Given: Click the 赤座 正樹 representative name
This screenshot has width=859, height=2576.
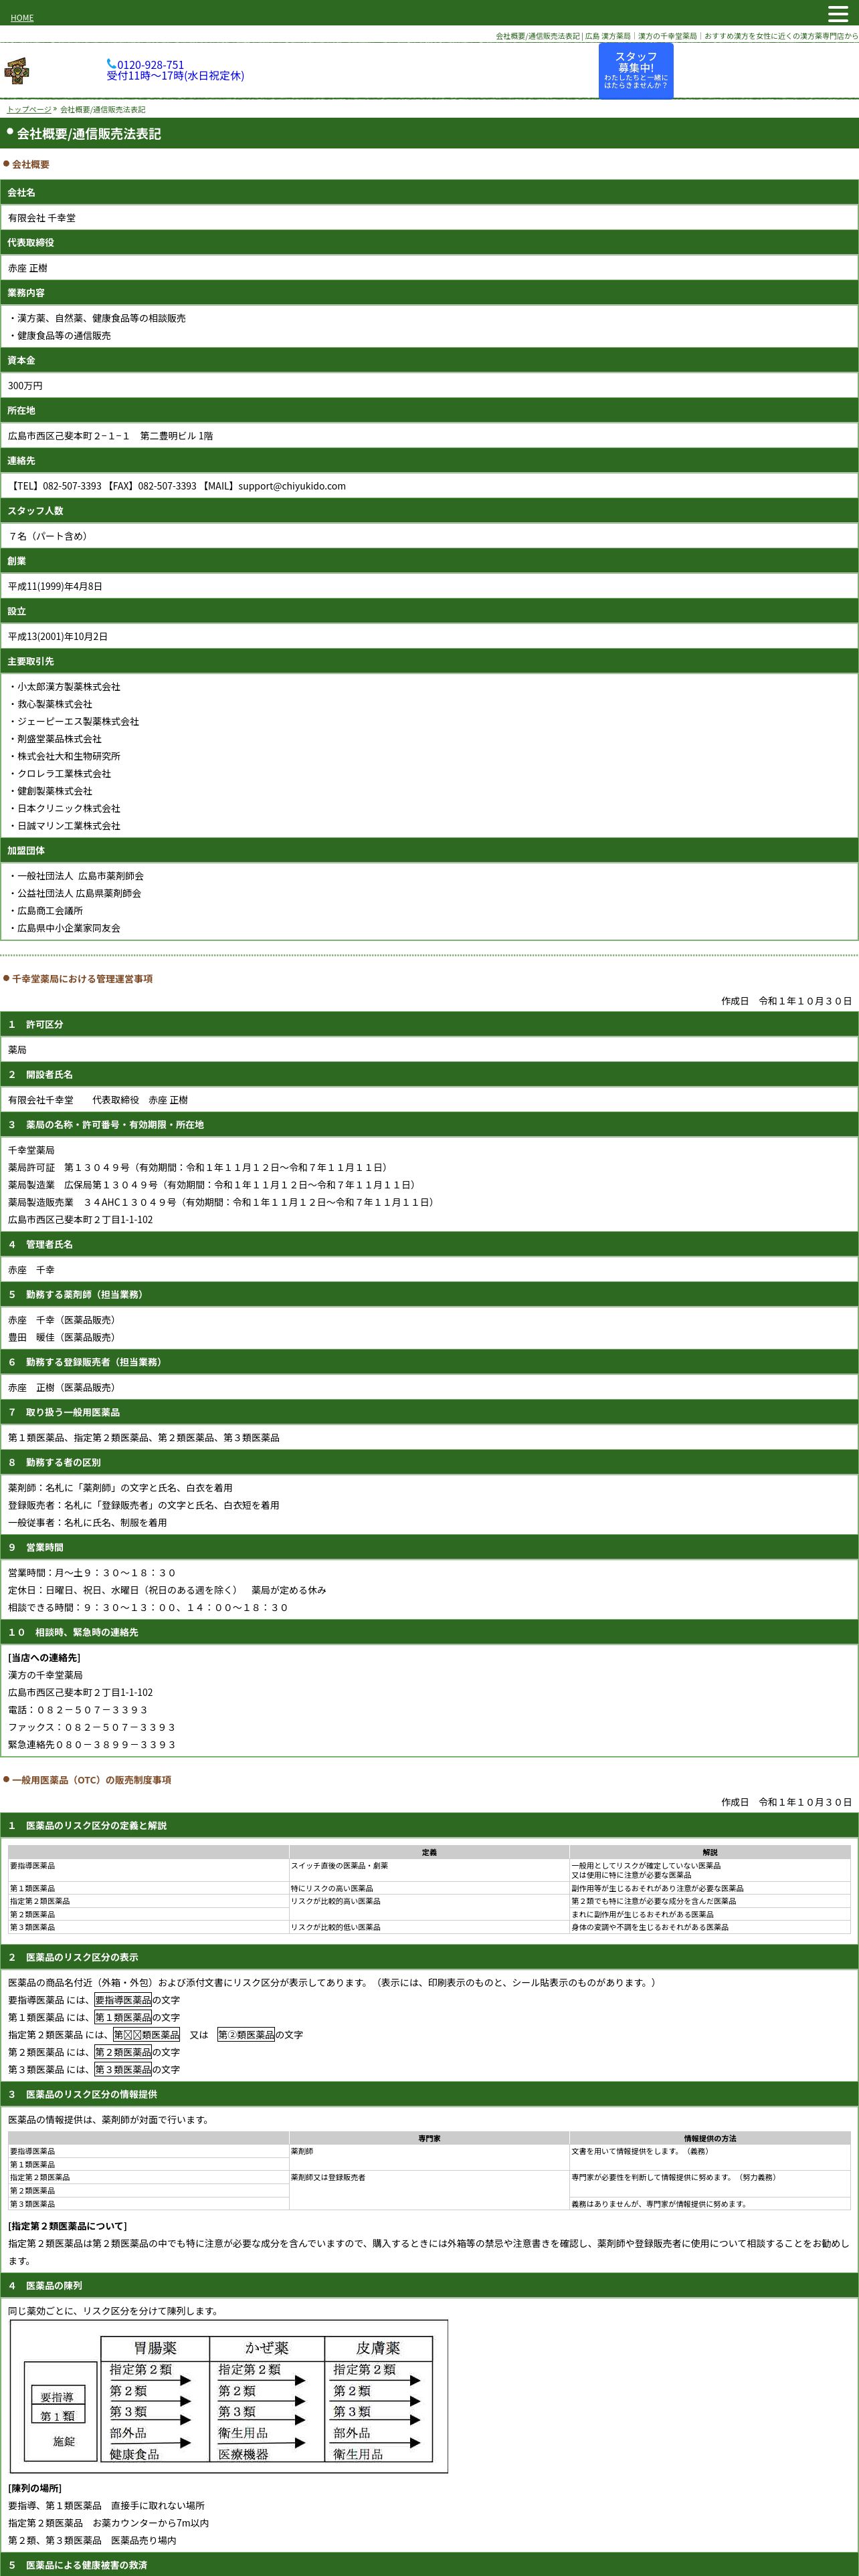Looking at the screenshot, I should pos(28,268).
